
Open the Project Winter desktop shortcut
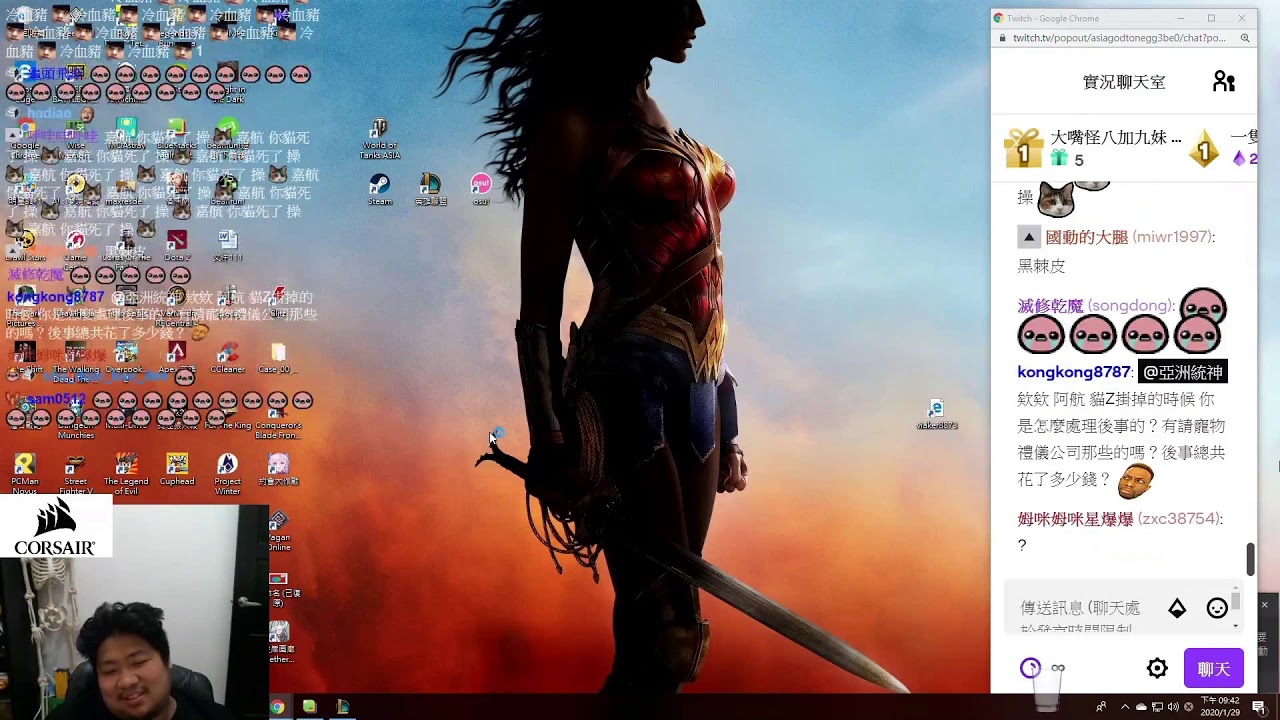click(228, 474)
